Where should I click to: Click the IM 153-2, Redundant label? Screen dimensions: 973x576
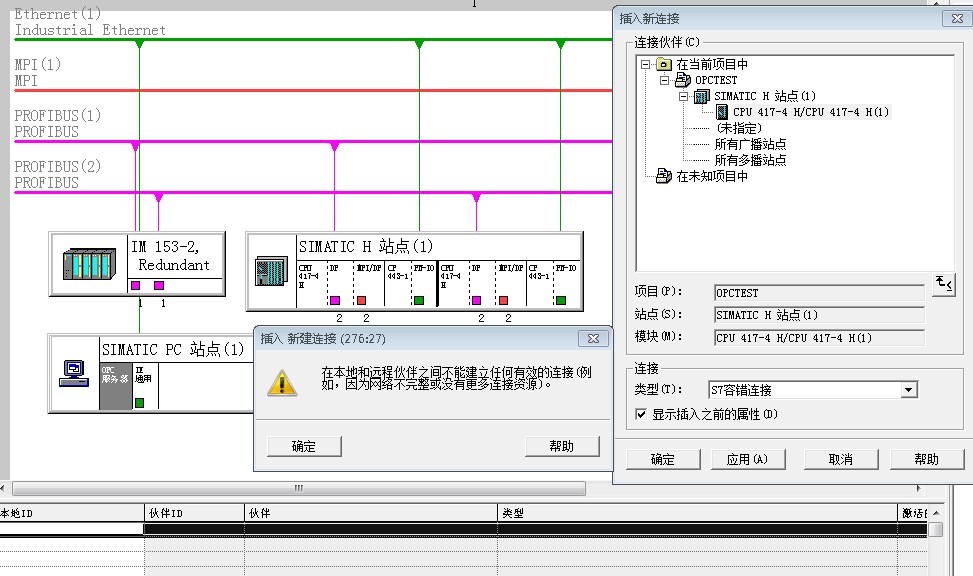tap(171, 256)
